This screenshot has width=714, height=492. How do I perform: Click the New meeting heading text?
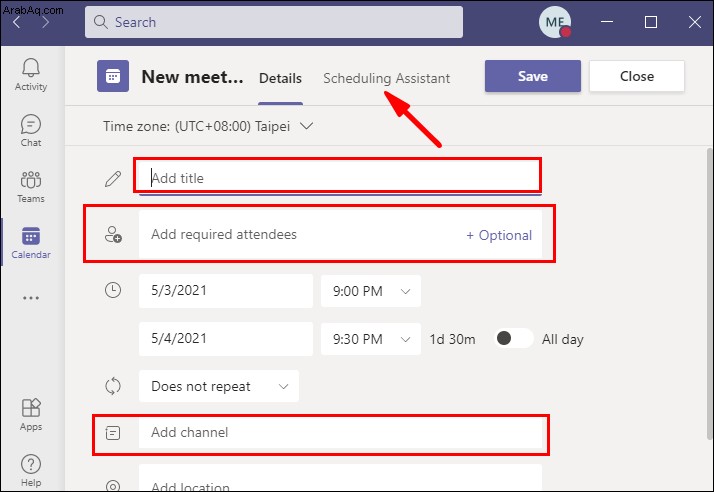pyautogui.click(x=192, y=77)
